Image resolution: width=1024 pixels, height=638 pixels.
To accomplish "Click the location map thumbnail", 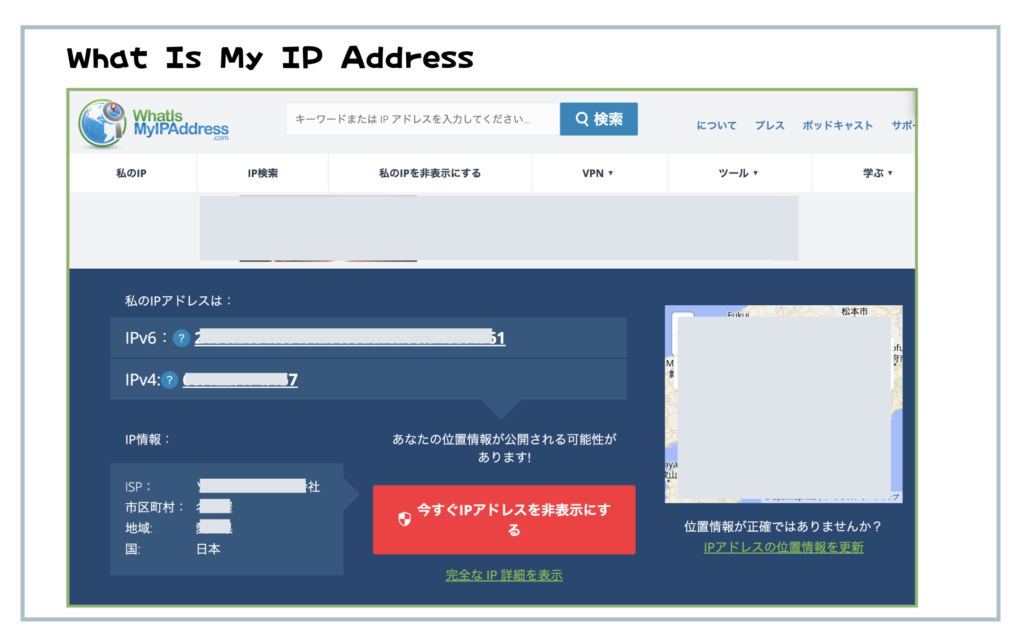I will 783,403.
